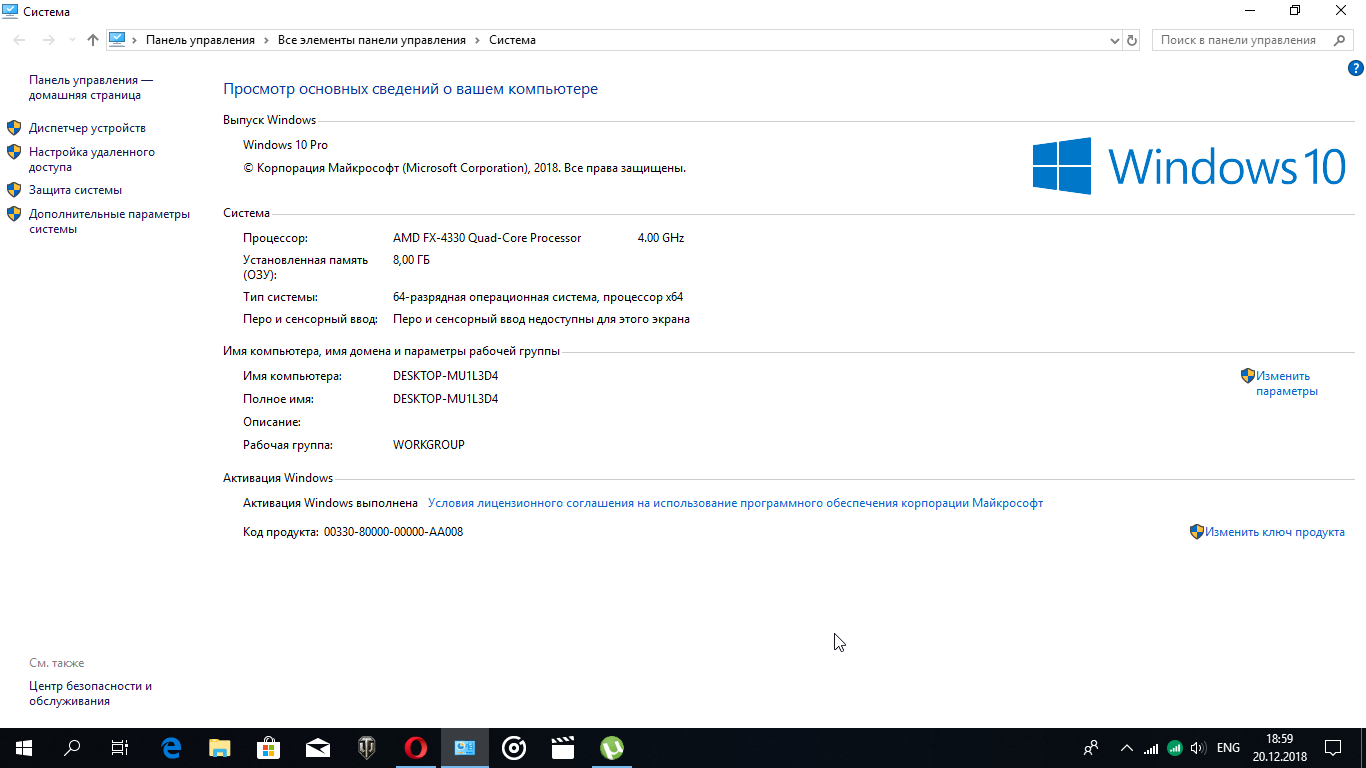This screenshot has height=768, width=1366.
Task: Open "Дополнительные параметры системы"
Action: tap(109, 221)
